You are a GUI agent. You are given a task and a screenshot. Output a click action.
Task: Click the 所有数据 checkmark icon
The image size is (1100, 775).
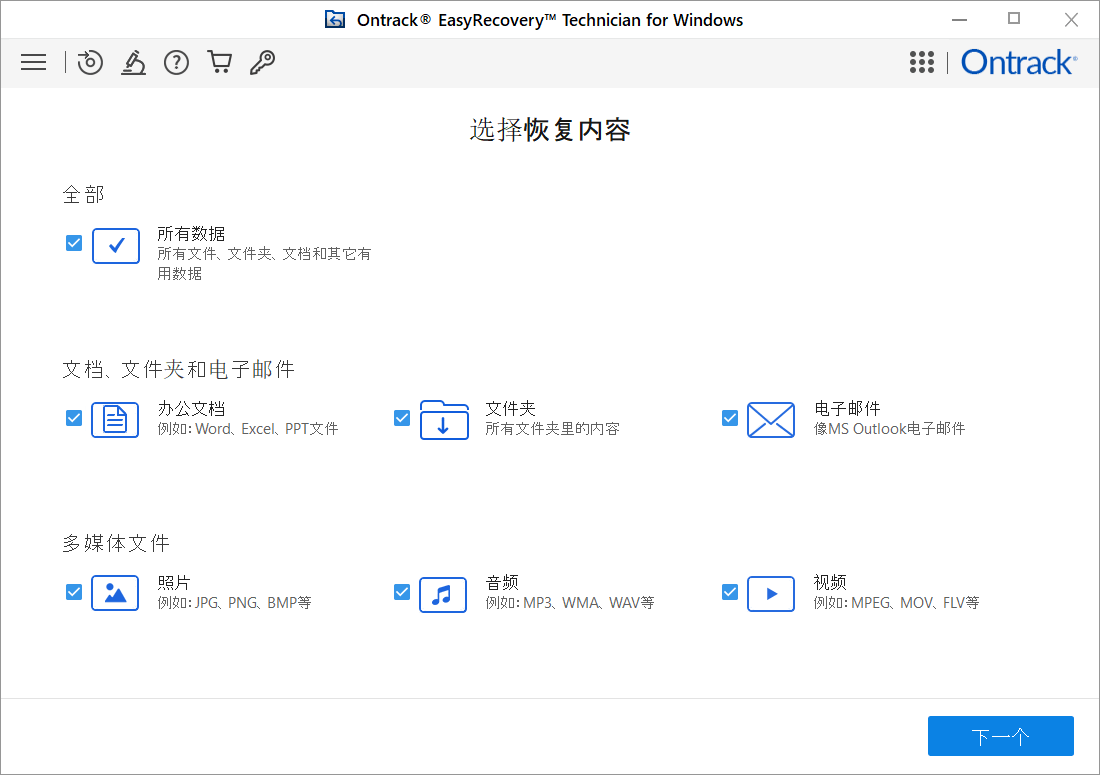tap(116, 245)
